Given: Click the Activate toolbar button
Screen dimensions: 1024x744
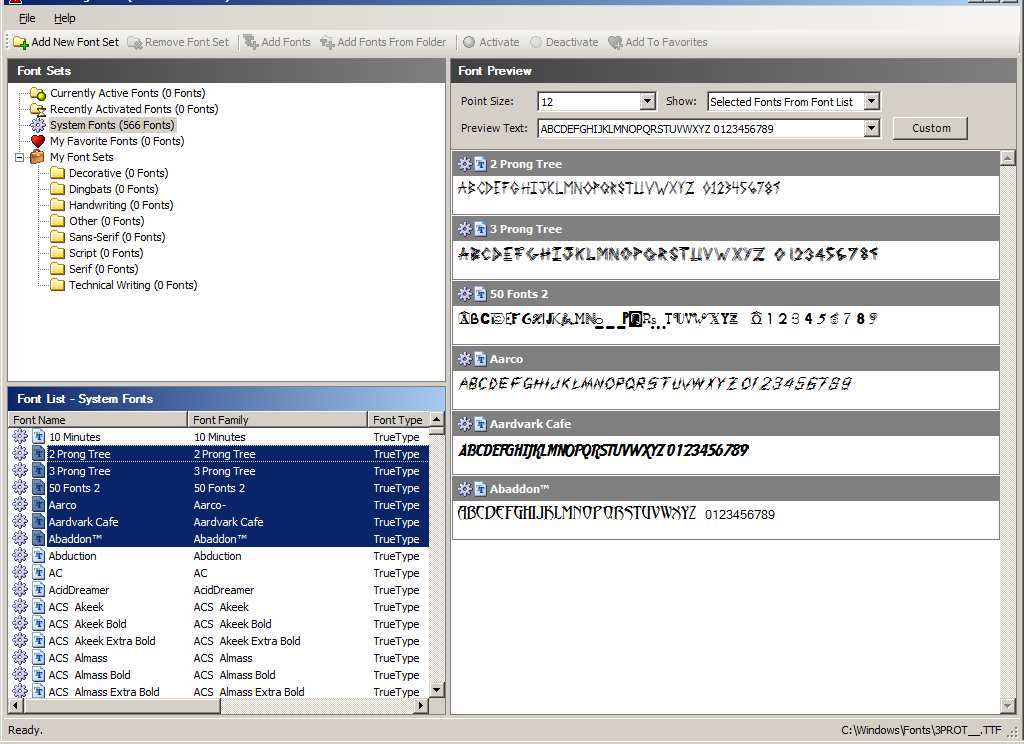Looking at the screenshot, I should (491, 42).
